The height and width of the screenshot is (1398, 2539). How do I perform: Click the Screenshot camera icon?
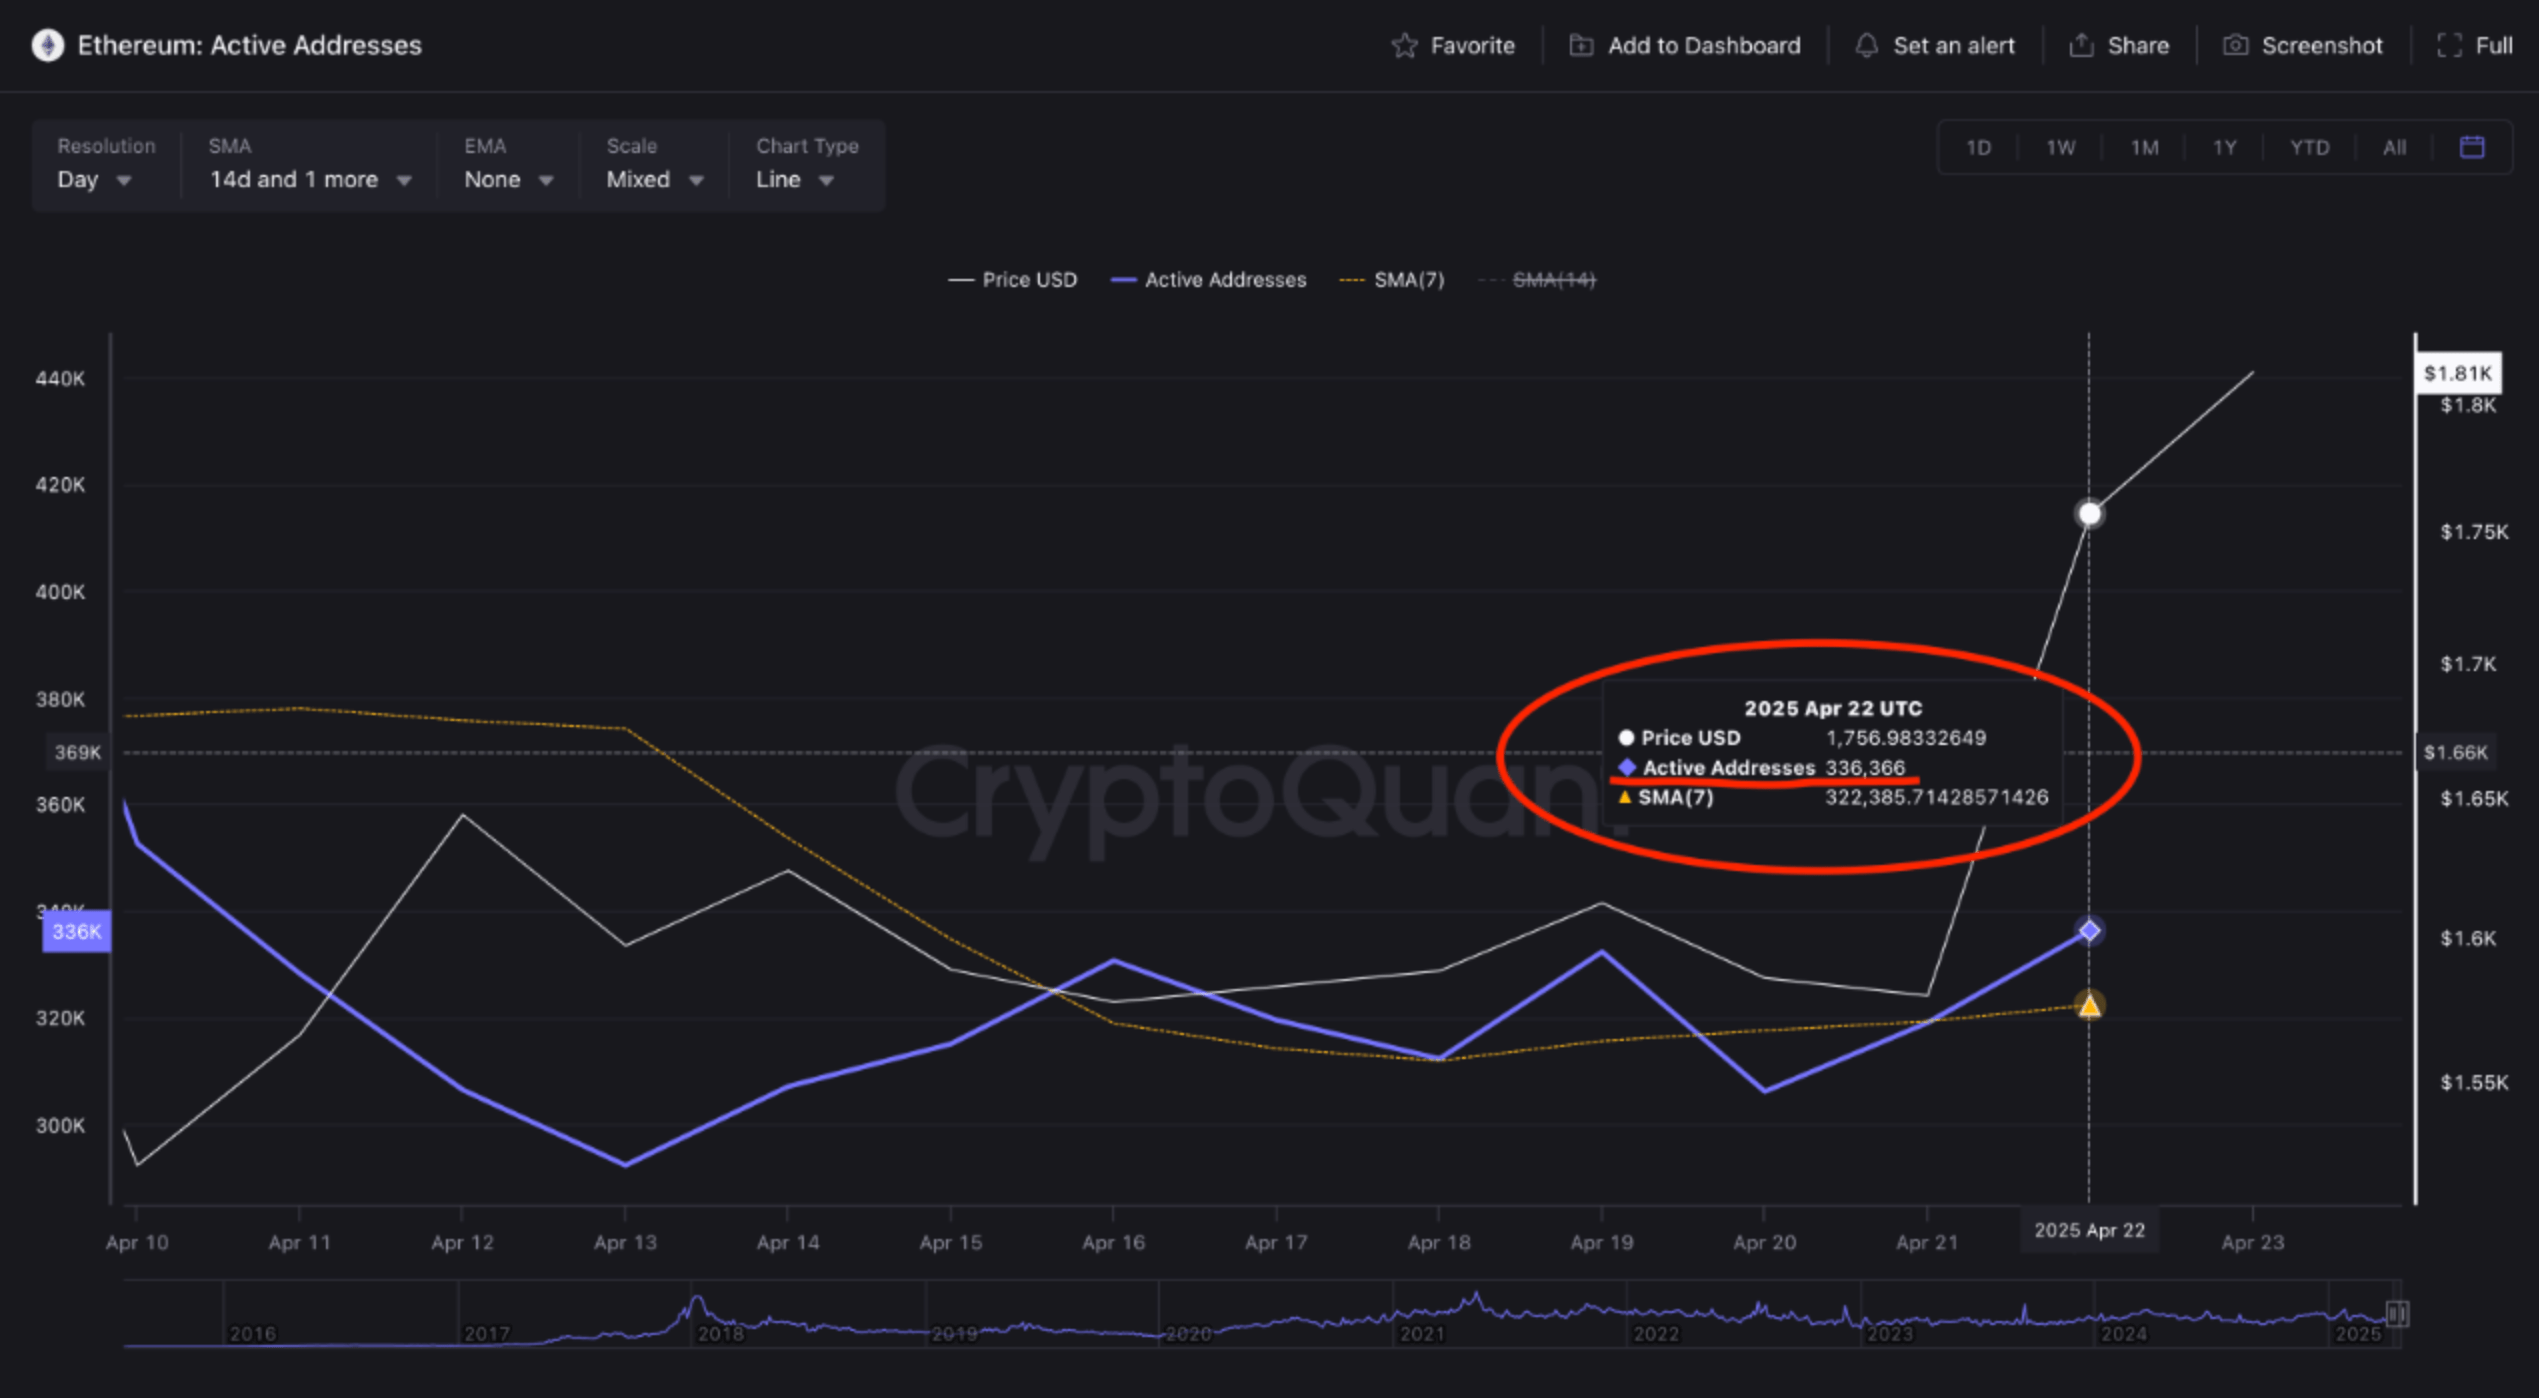click(2235, 46)
